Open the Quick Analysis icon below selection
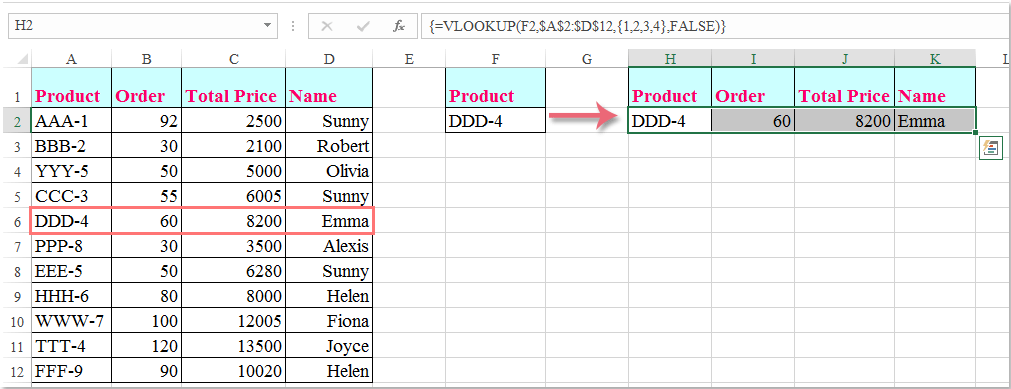This screenshot has width=1011, height=389. click(x=989, y=148)
